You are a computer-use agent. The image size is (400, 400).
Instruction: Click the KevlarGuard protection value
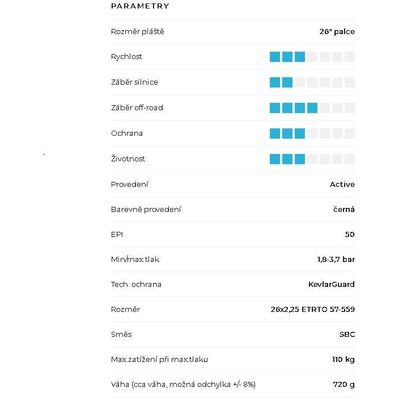(x=331, y=284)
